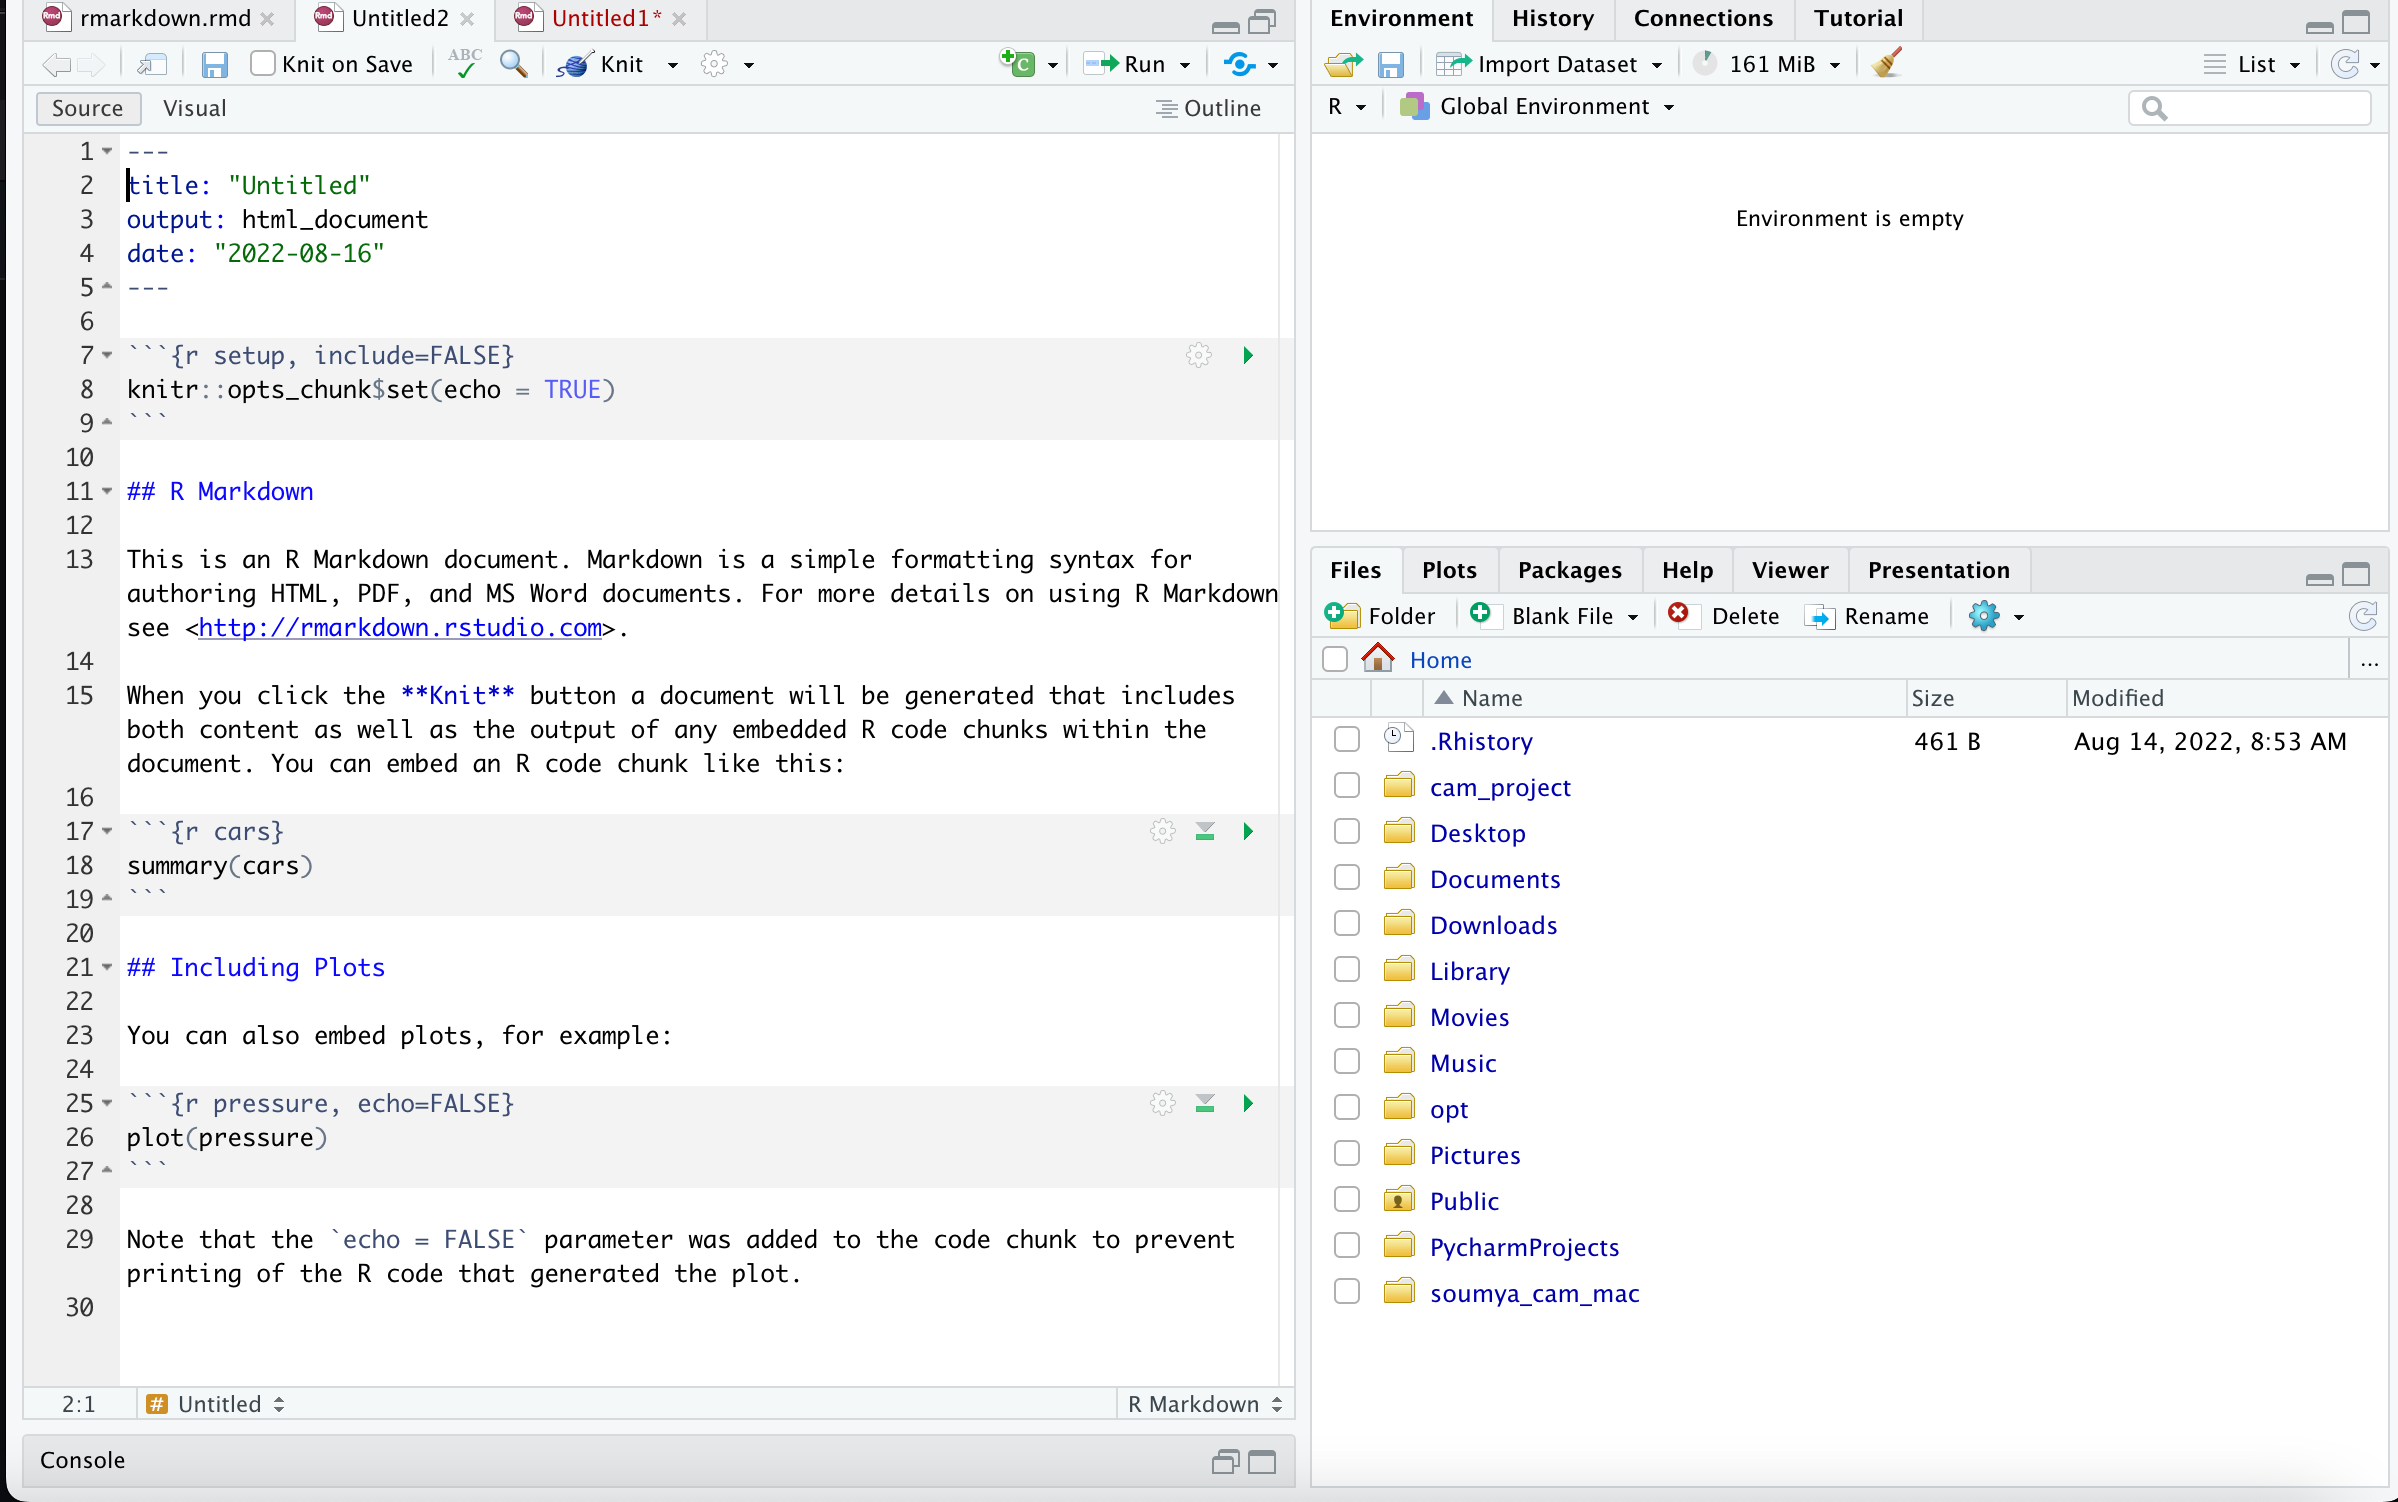Viewport: 2398px width, 1502px height.
Task: Insert a new code chunk via green C icon
Action: pos(1018,63)
